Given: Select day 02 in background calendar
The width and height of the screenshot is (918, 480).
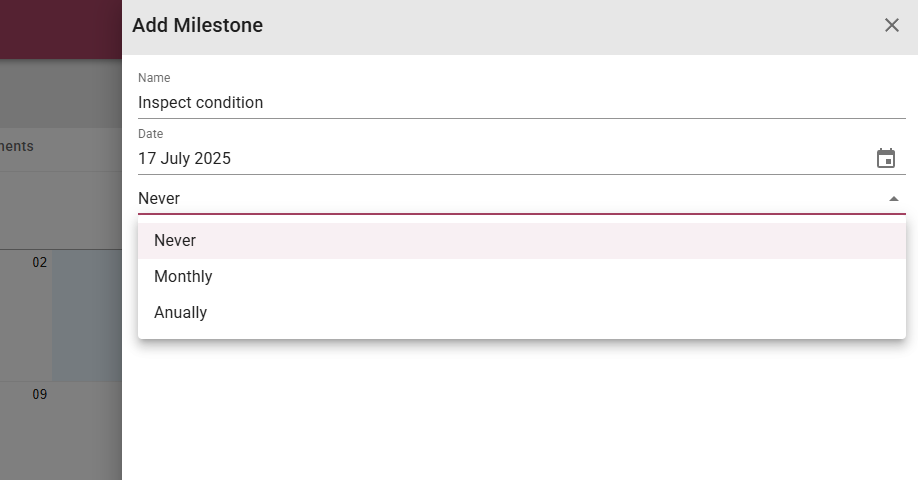Looking at the screenshot, I should tap(39, 262).
